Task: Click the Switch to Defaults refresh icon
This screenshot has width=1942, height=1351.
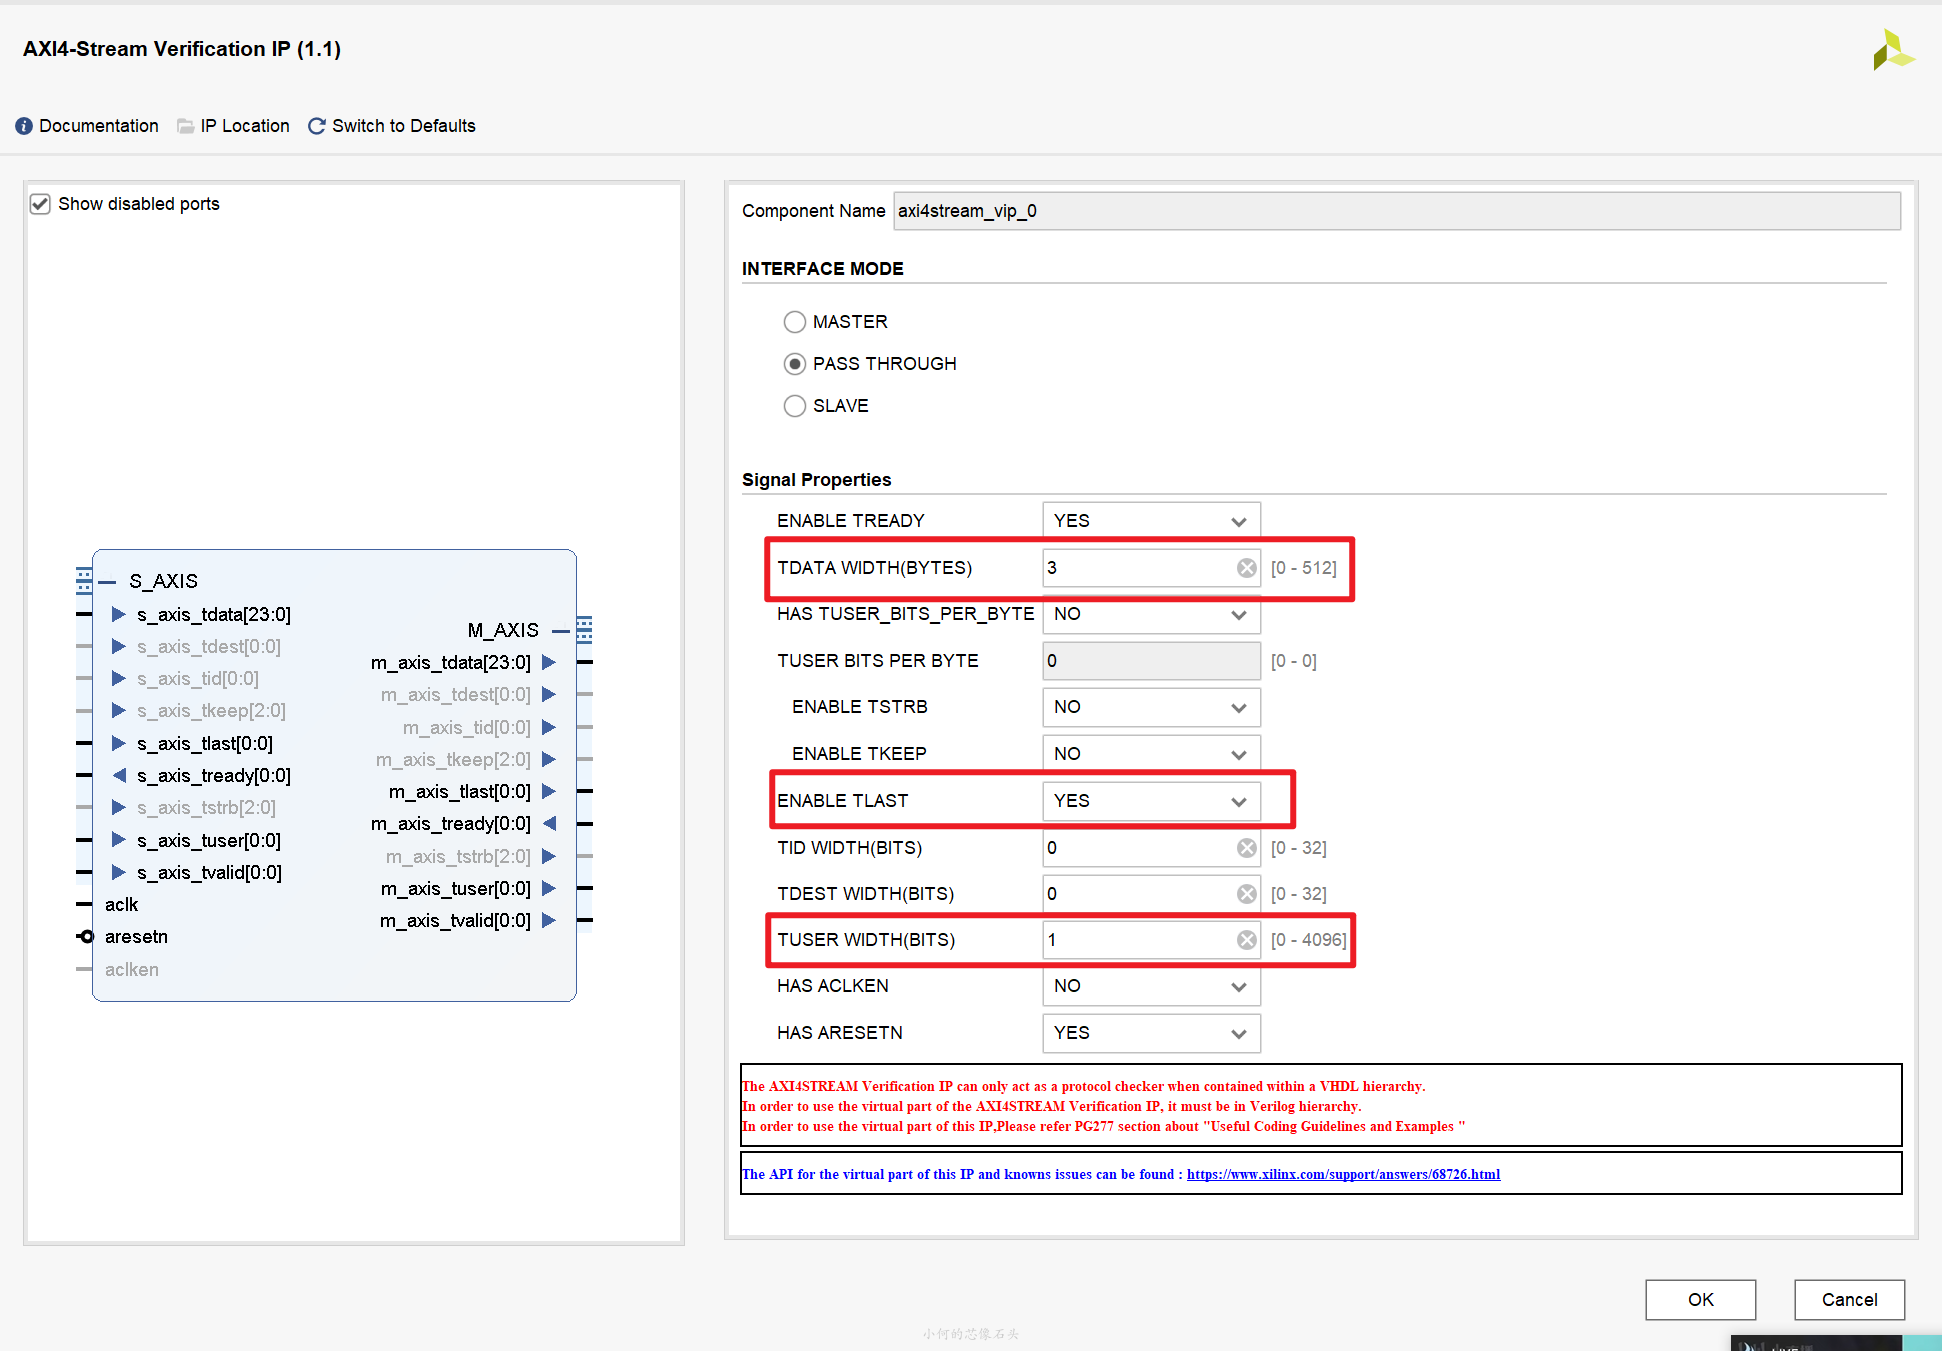Action: point(316,126)
